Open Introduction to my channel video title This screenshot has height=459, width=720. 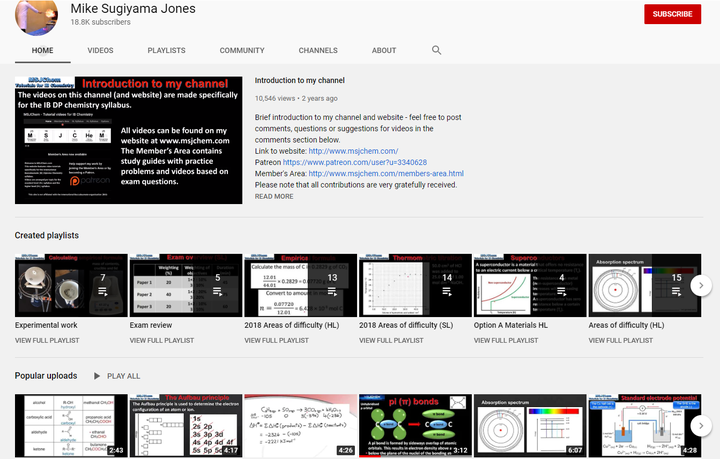[299, 80]
